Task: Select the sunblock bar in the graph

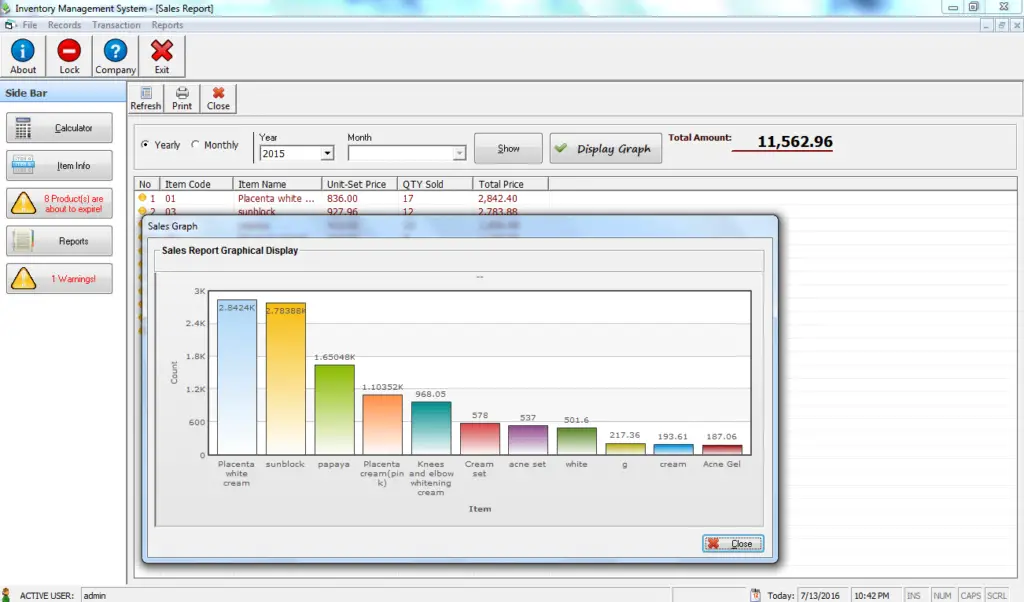Action: coord(284,380)
